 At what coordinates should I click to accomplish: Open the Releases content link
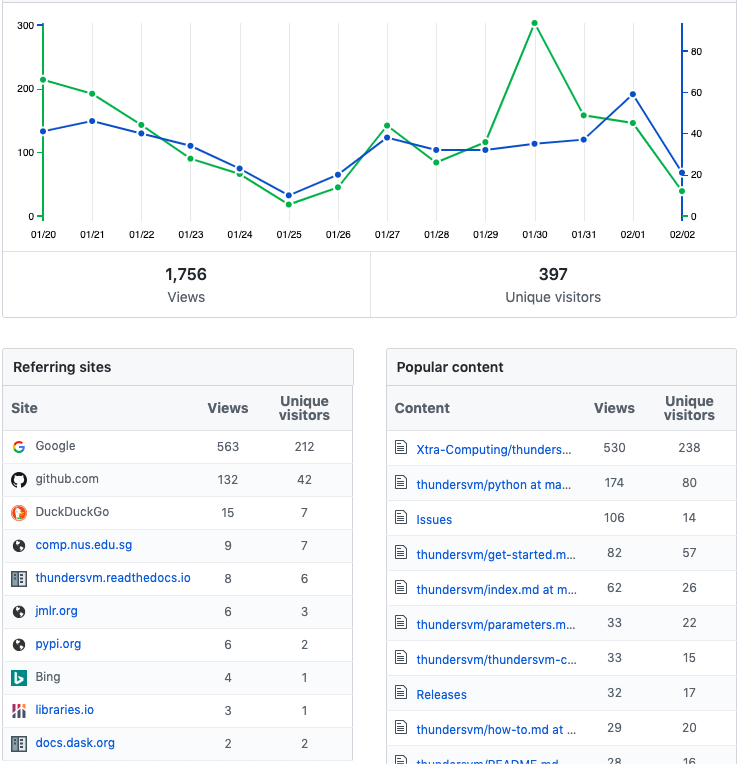[x=441, y=695]
